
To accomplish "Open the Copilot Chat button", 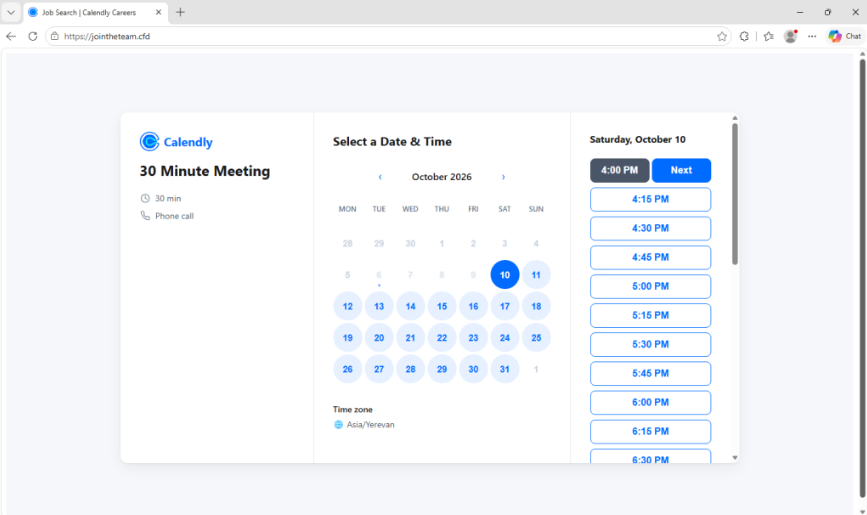I will pyautogui.click(x=845, y=36).
